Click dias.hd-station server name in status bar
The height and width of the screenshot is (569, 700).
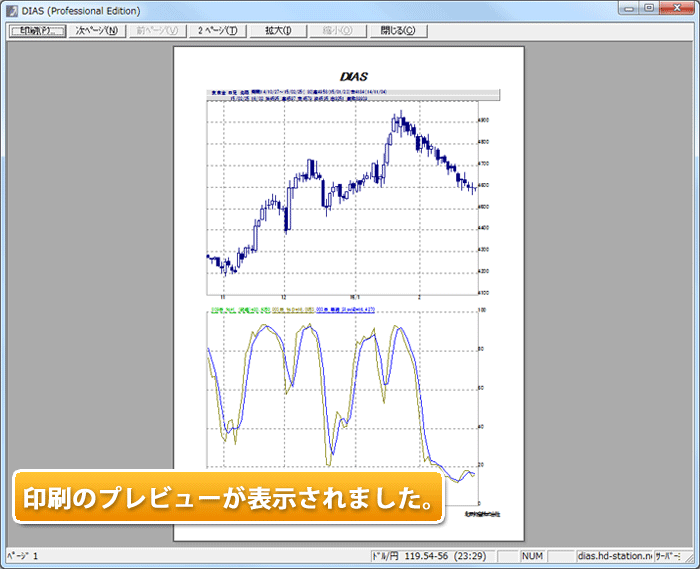(614, 555)
